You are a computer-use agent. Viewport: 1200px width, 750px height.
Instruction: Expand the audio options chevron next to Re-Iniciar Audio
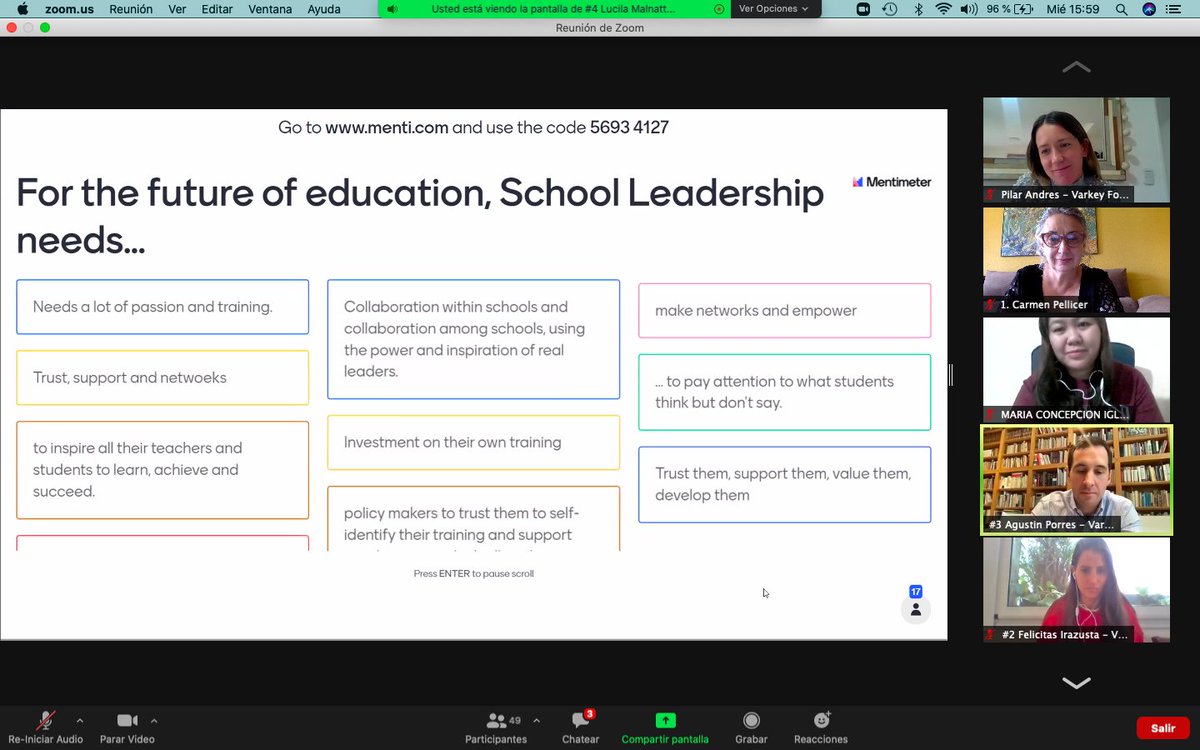(x=79, y=718)
